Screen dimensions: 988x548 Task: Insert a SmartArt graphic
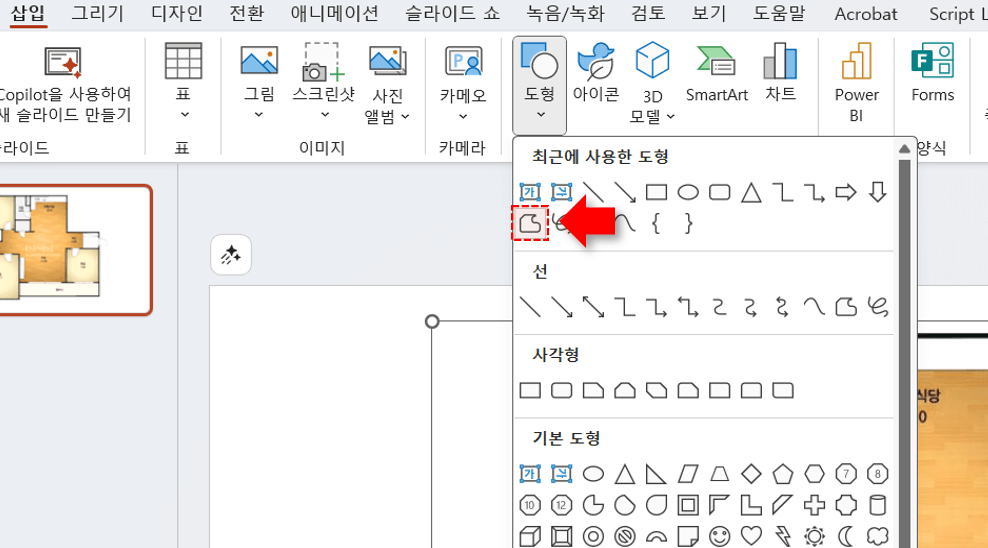coord(716,73)
